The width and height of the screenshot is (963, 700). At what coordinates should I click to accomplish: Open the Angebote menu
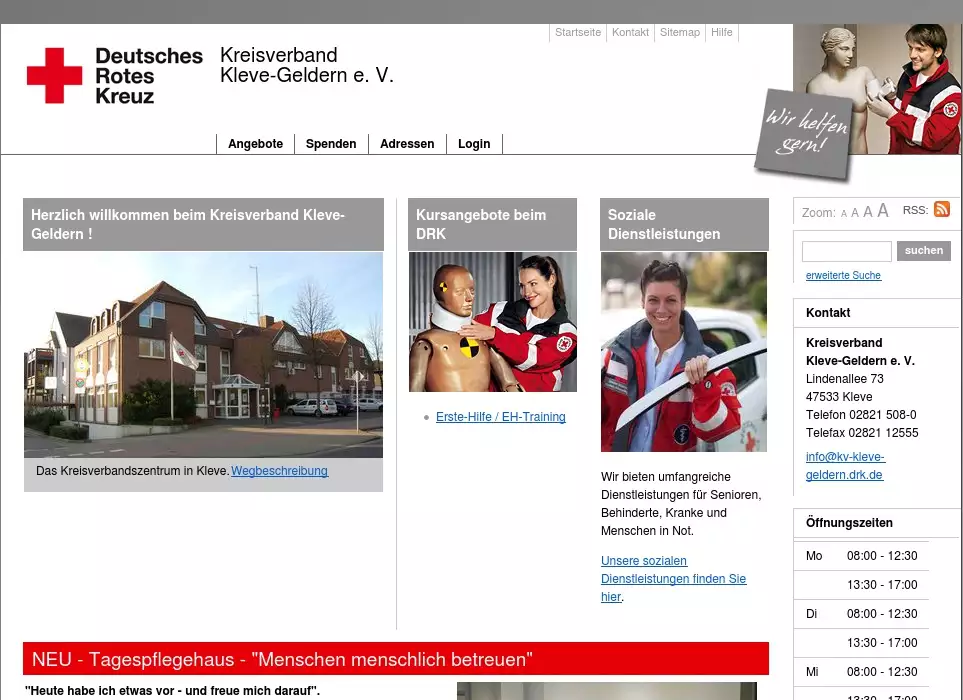coord(255,144)
